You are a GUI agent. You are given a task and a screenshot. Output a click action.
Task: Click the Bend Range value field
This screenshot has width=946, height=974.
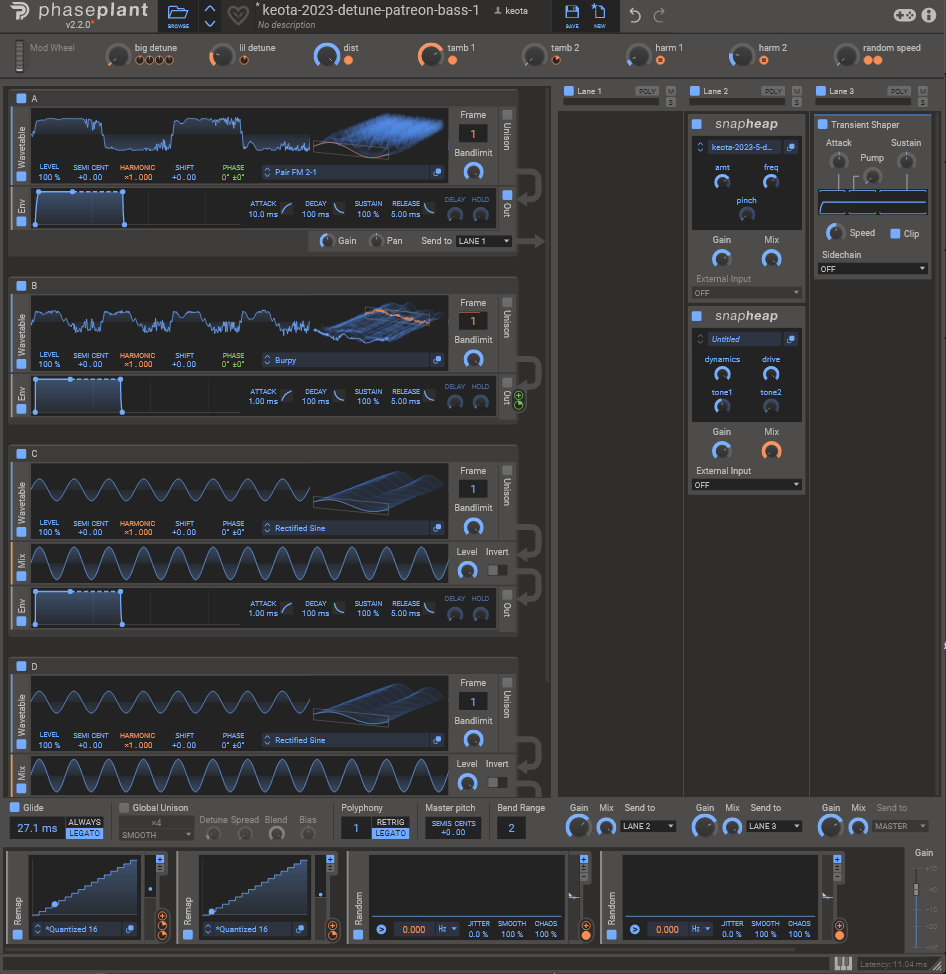511,827
